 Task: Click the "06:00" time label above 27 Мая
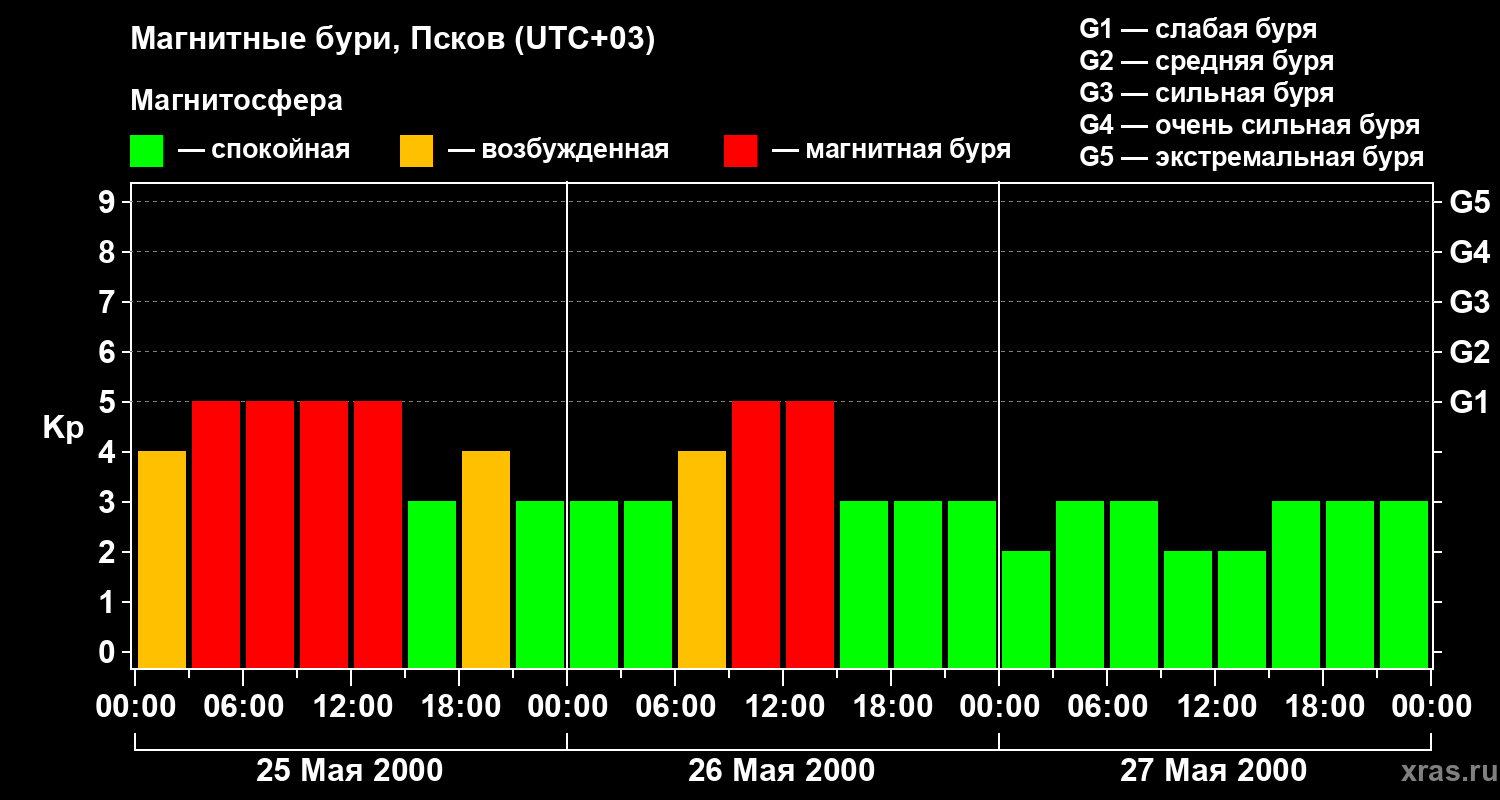[1107, 707]
